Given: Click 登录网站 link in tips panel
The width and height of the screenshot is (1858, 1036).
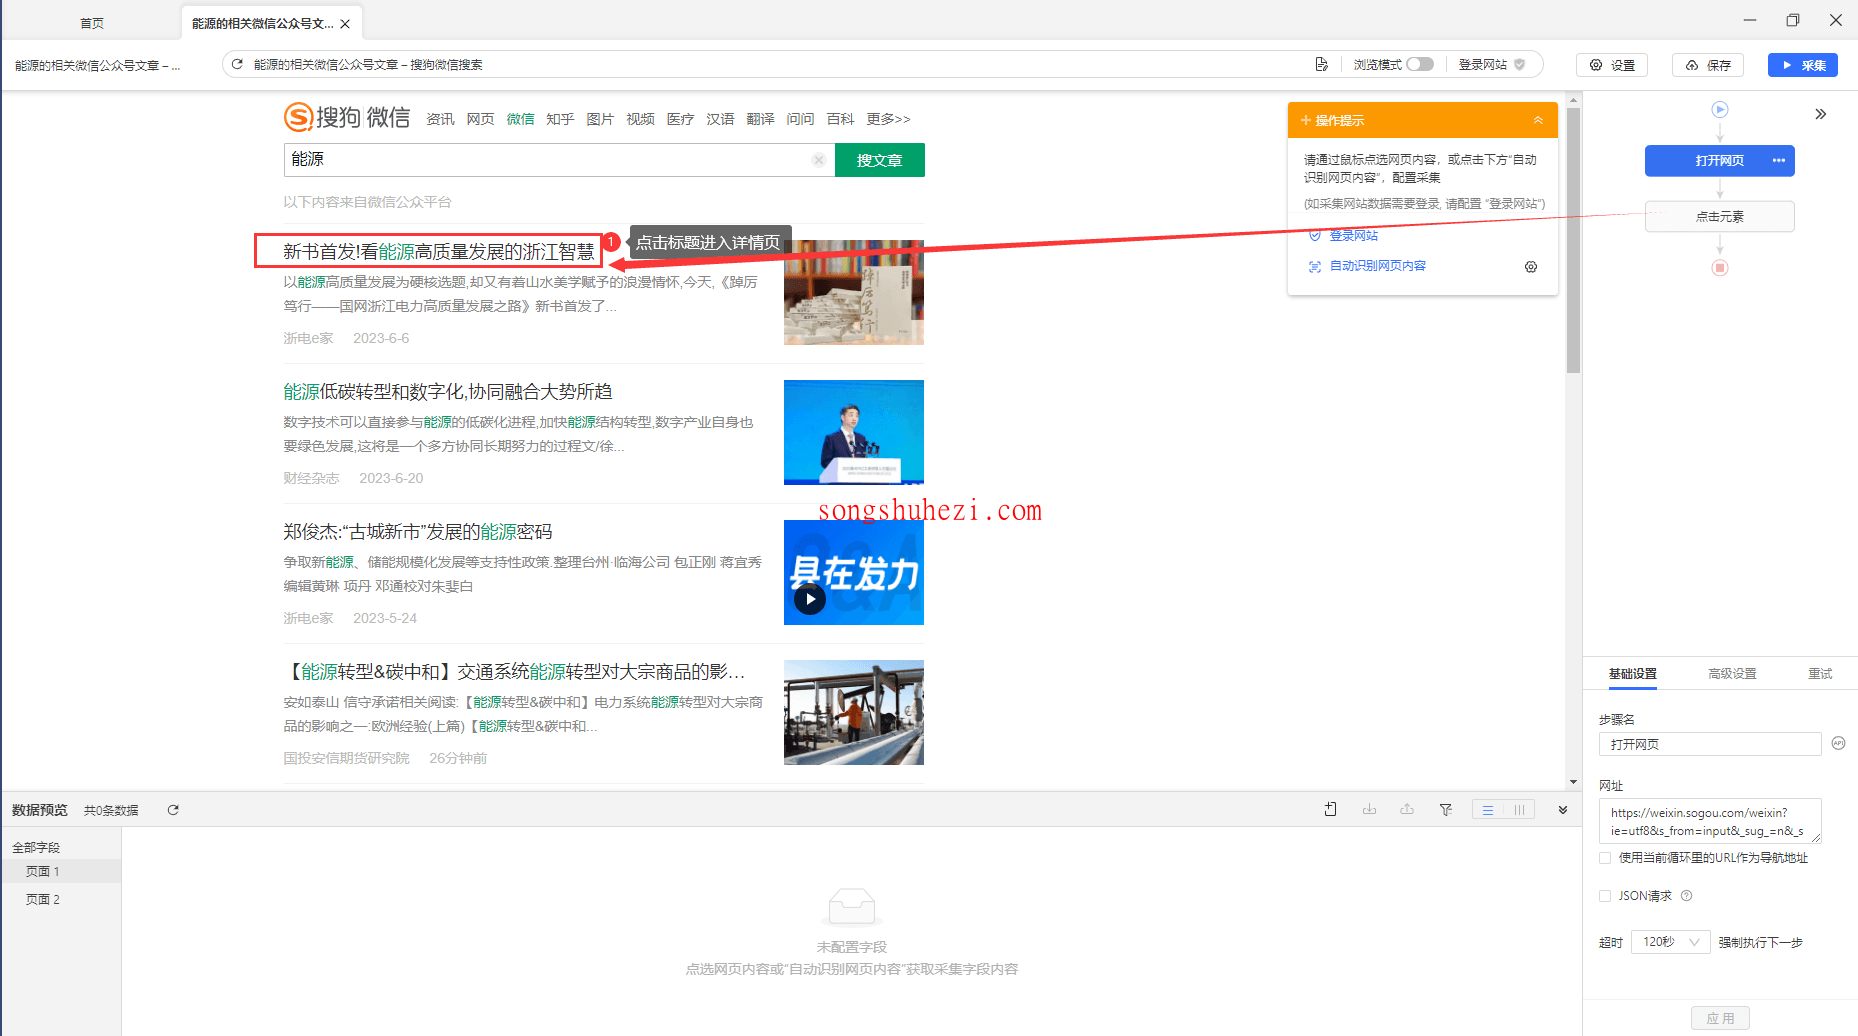Looking at the screenshot, I should pyautogui.click(x=1353, y=236).
